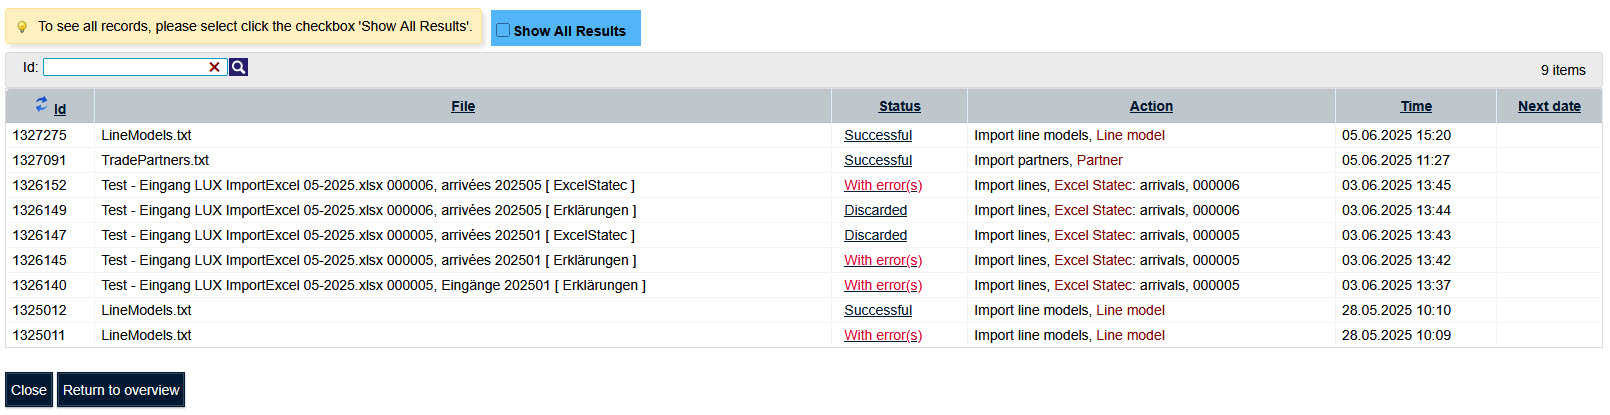Sort table by File column header
The width and height of the screenshot is (1610, 415).
point(463,106)
